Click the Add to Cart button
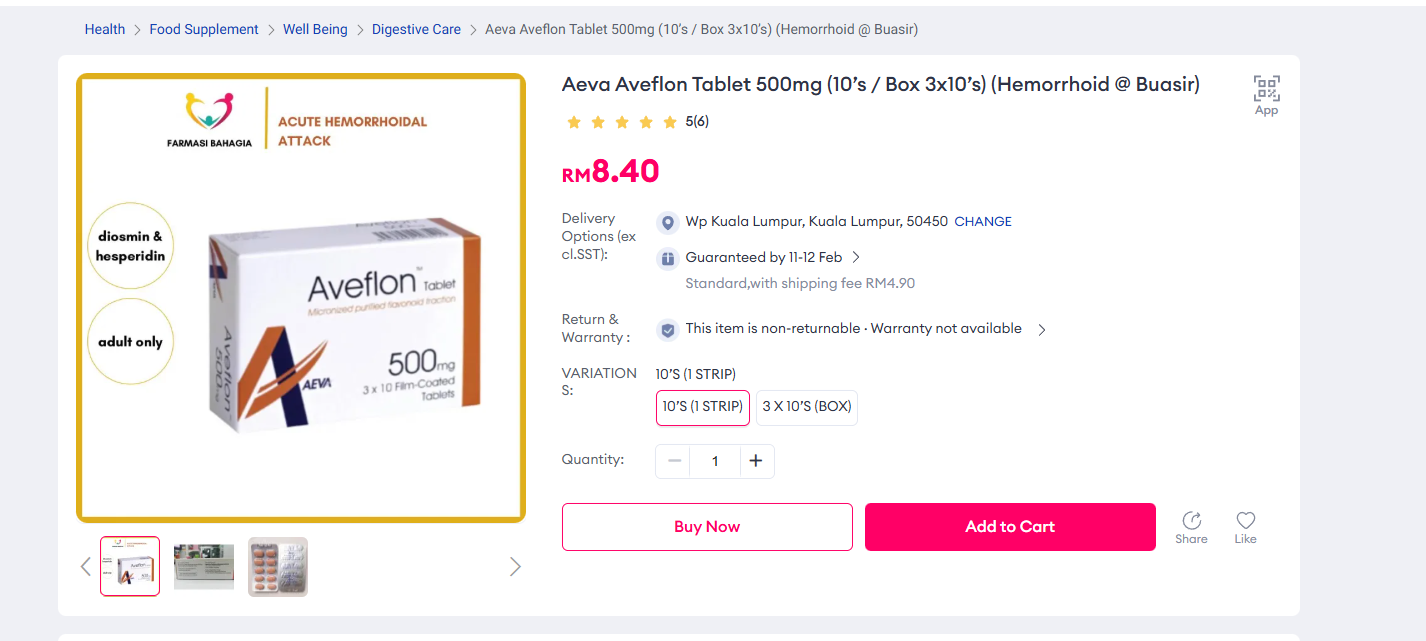 point(1010,527)
